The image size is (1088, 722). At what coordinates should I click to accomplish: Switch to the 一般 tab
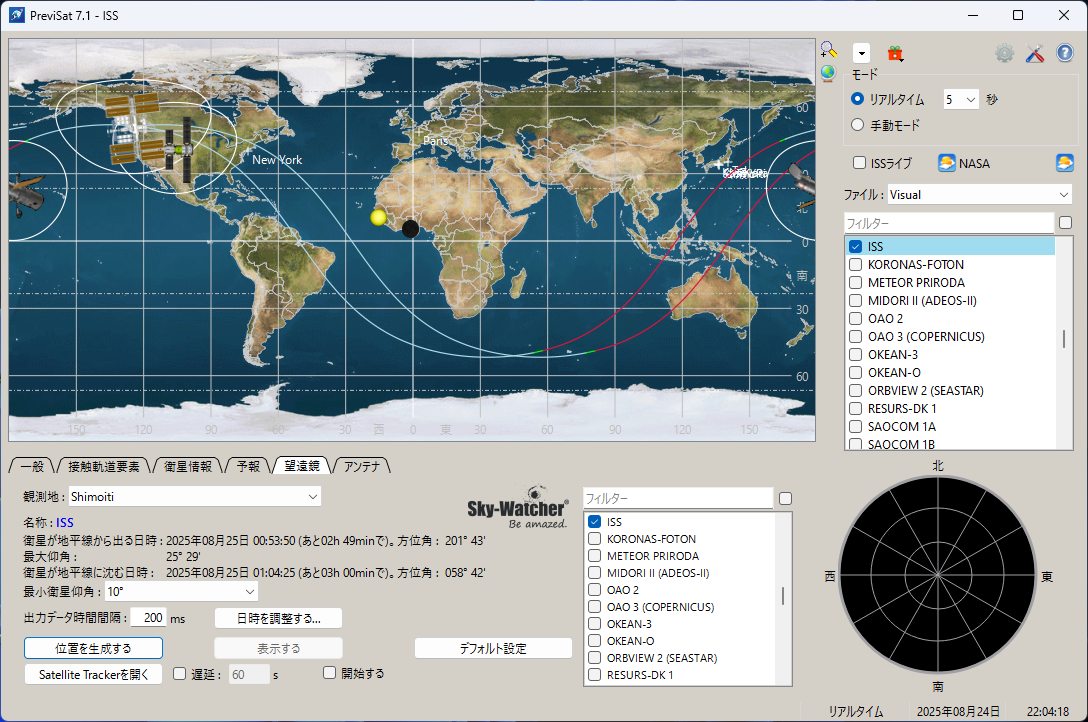tap(32, 466)
